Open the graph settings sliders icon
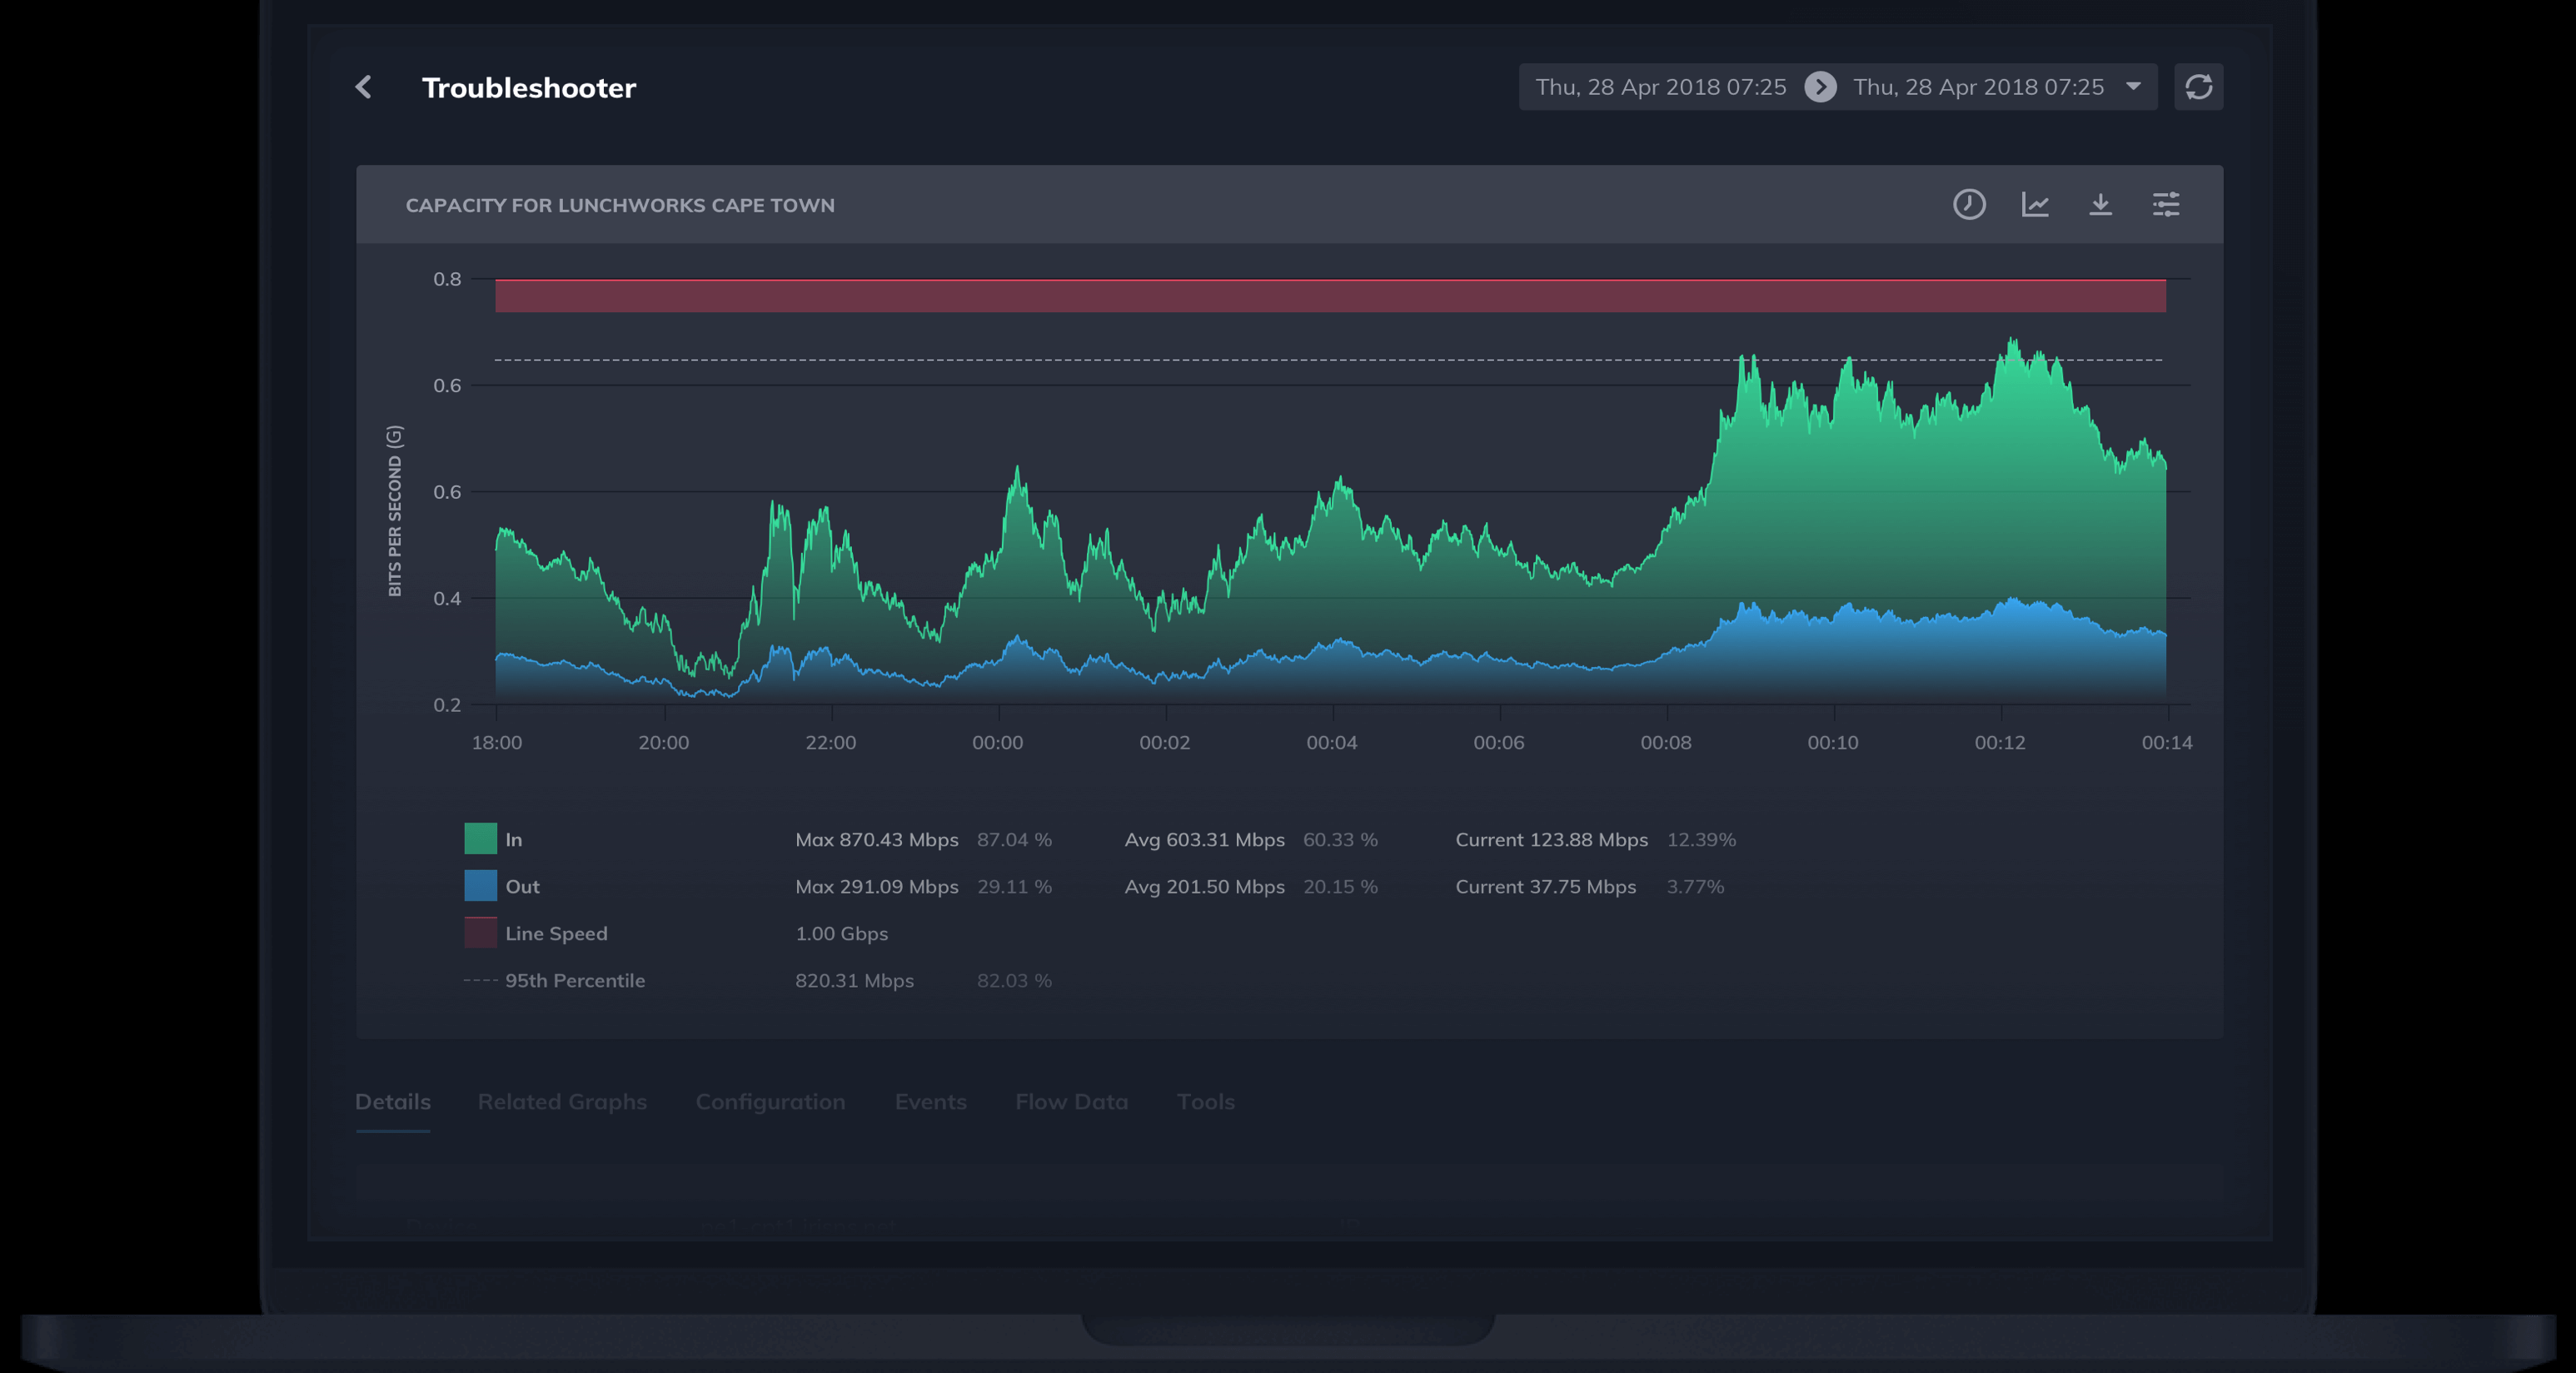The height and width of the screenshot is (1373, 2576). click(2167, 205)
